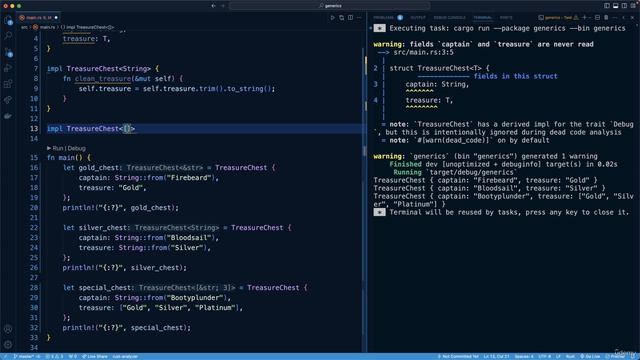Open errors and warnings status item
The width and height of the screenshot is (640, 360).
(54, 356)
